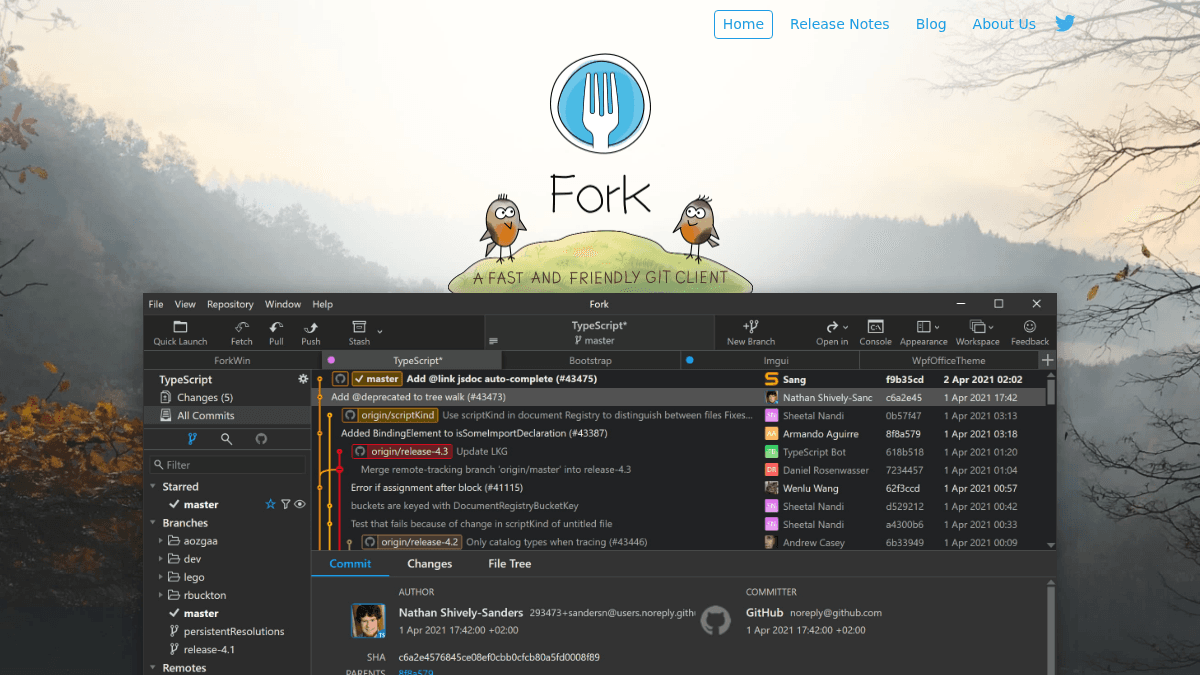Click the Pull toolbar icon
Image resolution: width=1200 pixels, height=675 pixels.
(x=276, y=327)
